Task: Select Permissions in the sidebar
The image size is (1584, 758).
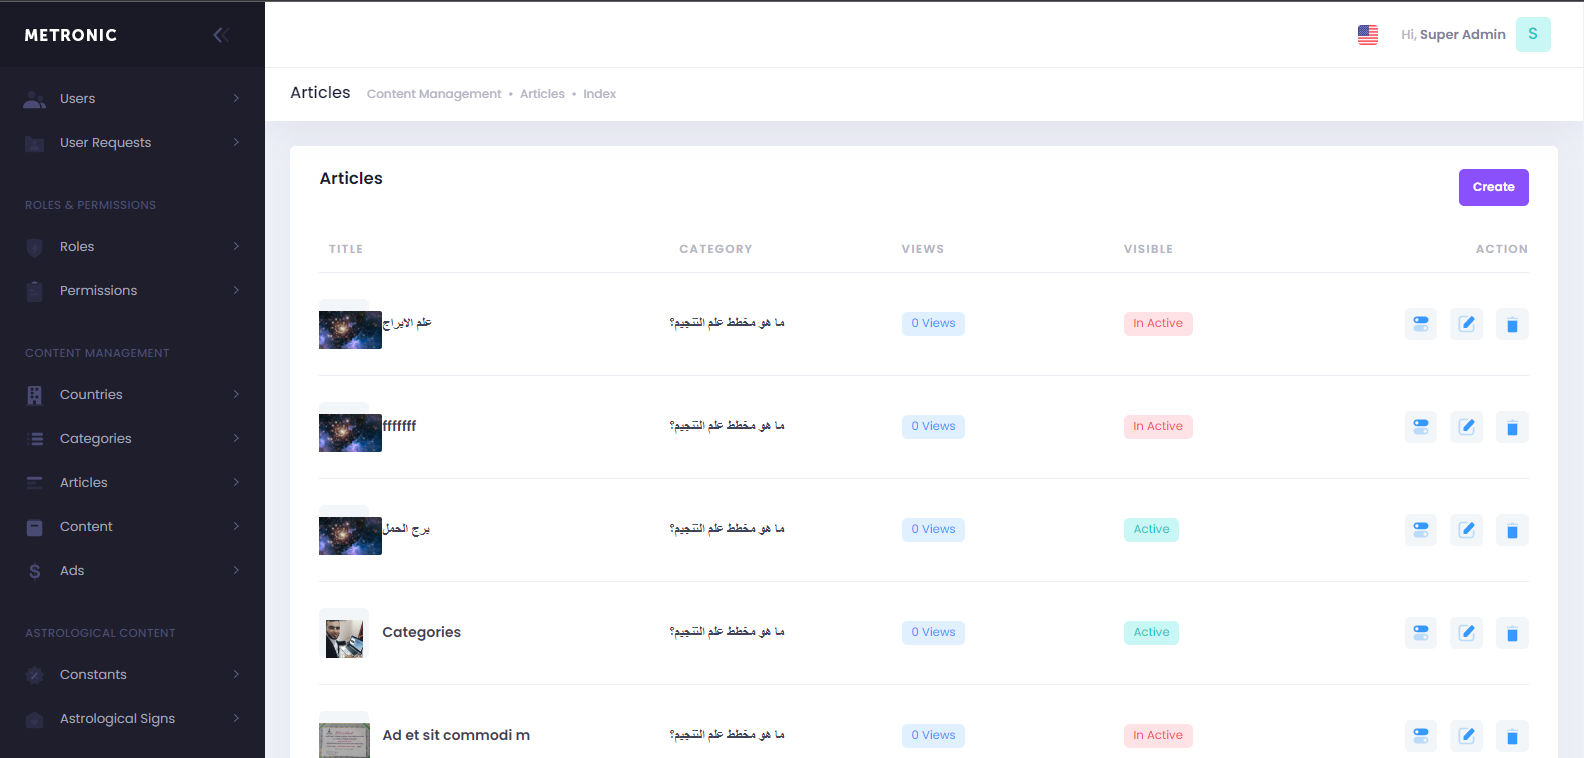Action: pyautogui.click(x=132, y=291)
